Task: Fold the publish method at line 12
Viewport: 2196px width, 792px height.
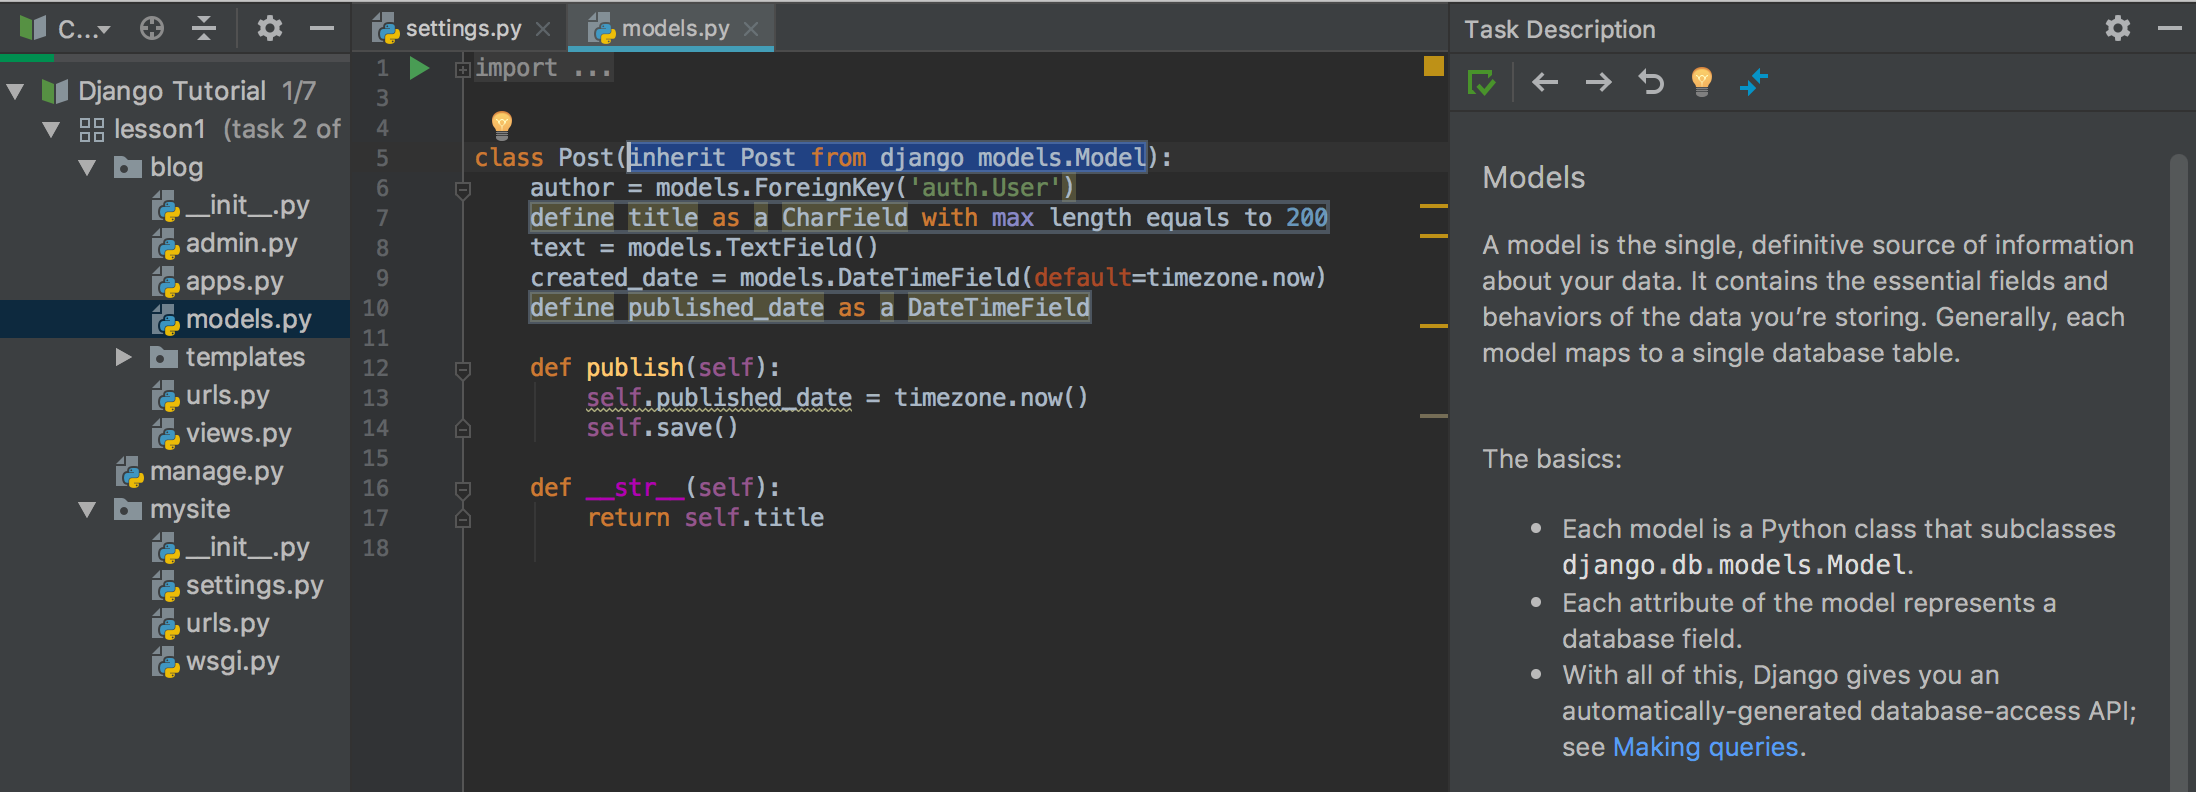Action: (462, 370)
